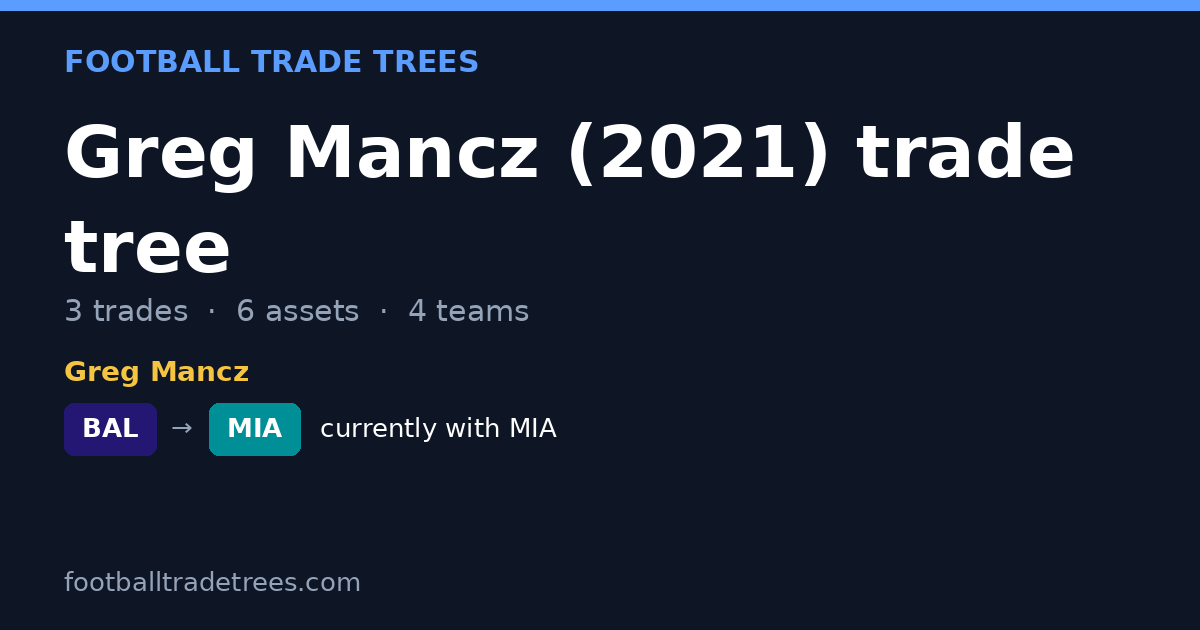Open the footballtradetrees.com link
1200x630 pixels.
tap(212, 583)
